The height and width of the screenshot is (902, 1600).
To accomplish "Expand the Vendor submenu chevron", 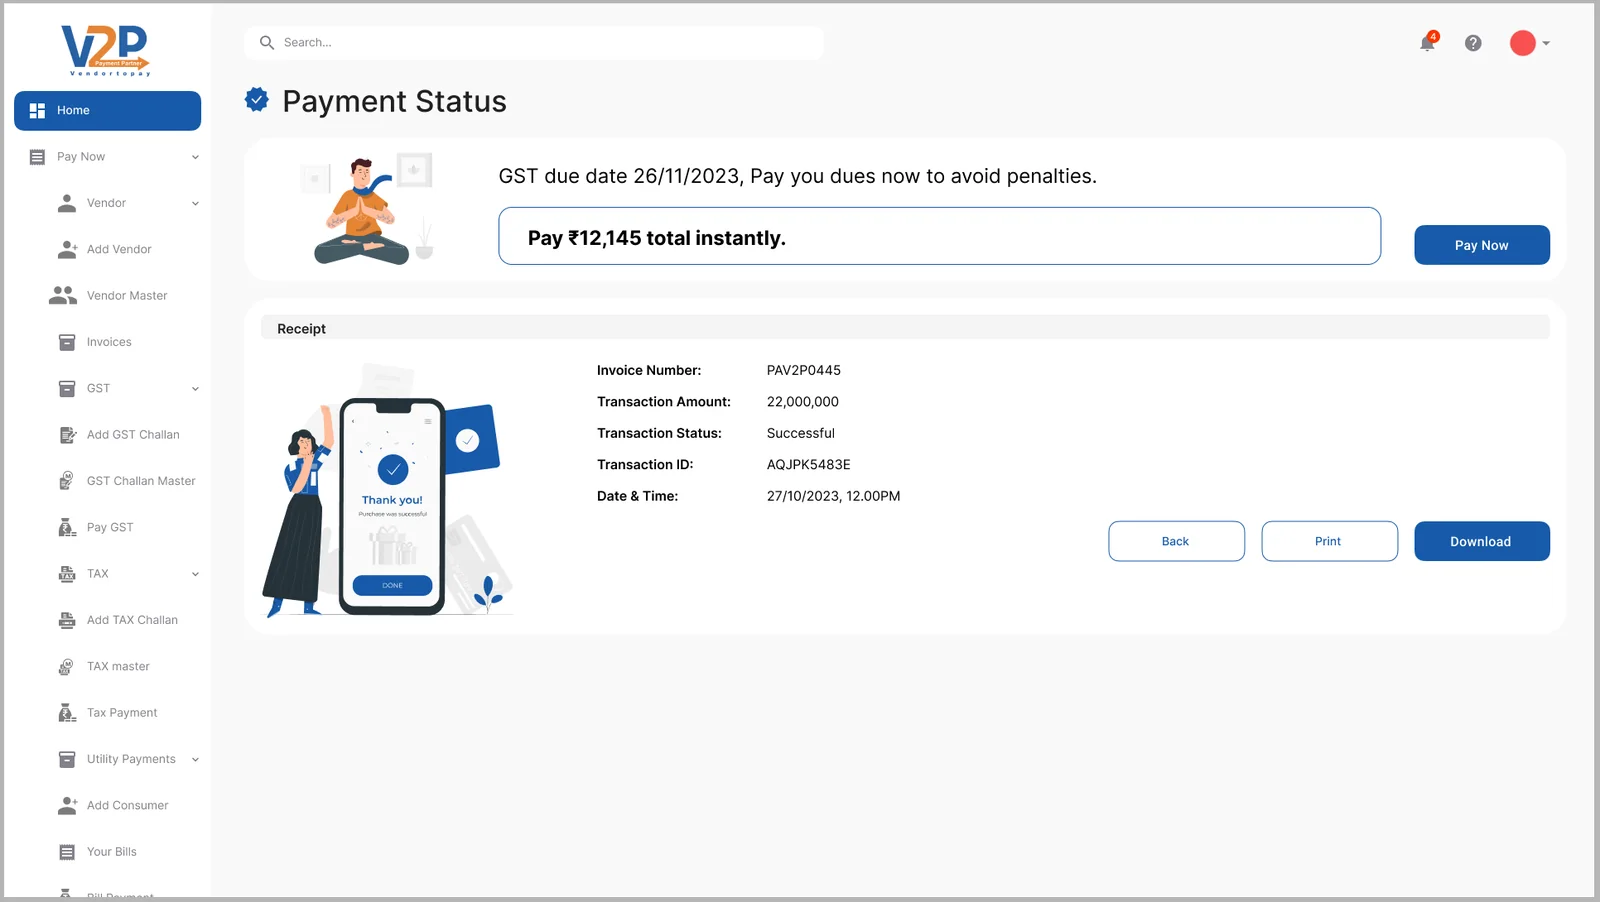I will (x=195, y=203).
